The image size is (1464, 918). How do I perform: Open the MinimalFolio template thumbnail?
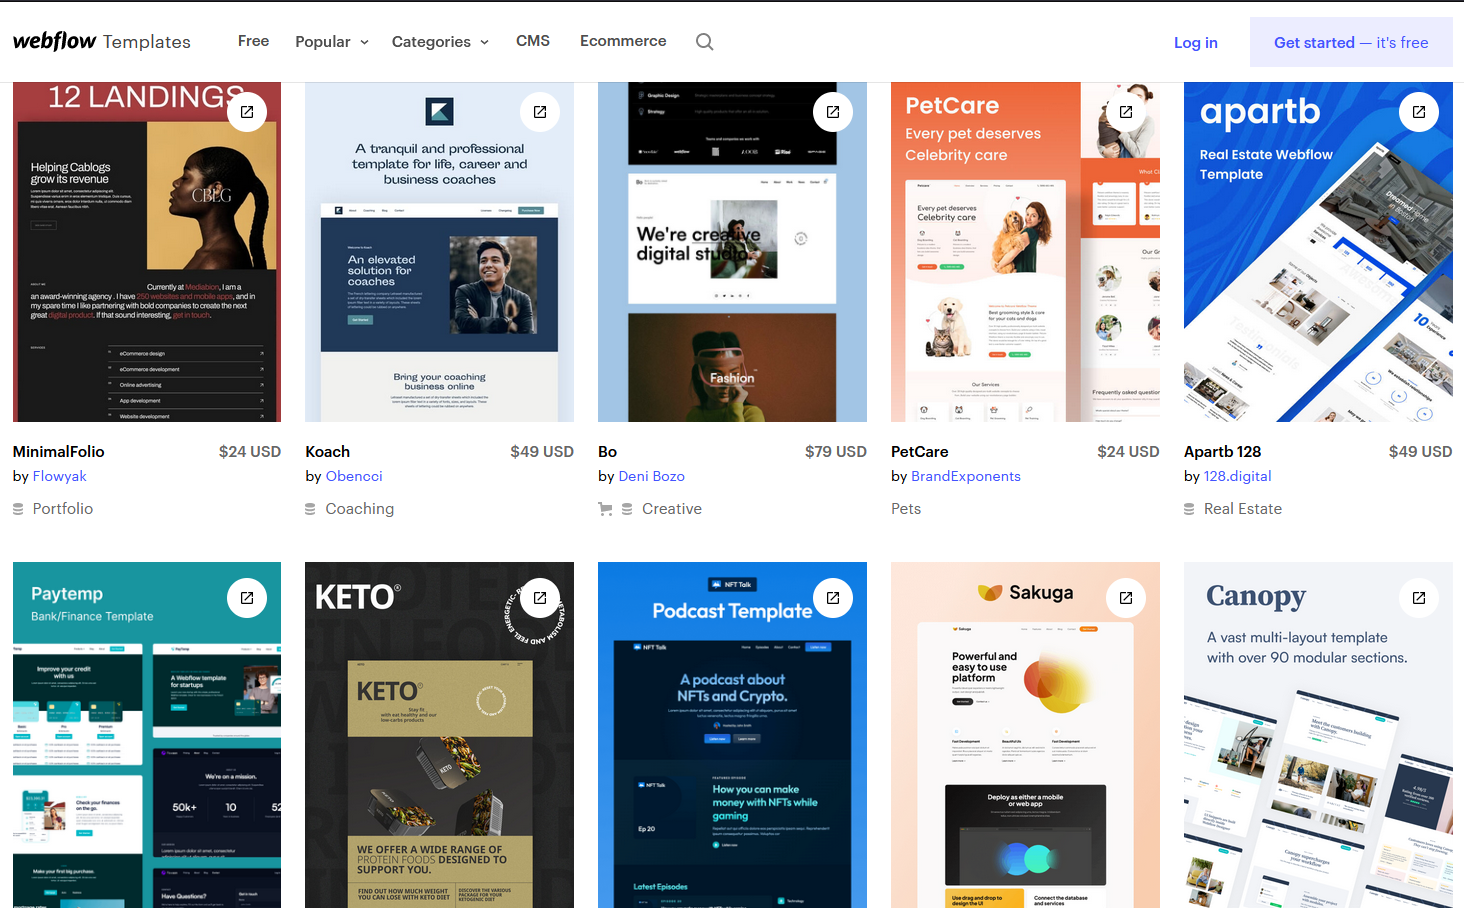147,252
